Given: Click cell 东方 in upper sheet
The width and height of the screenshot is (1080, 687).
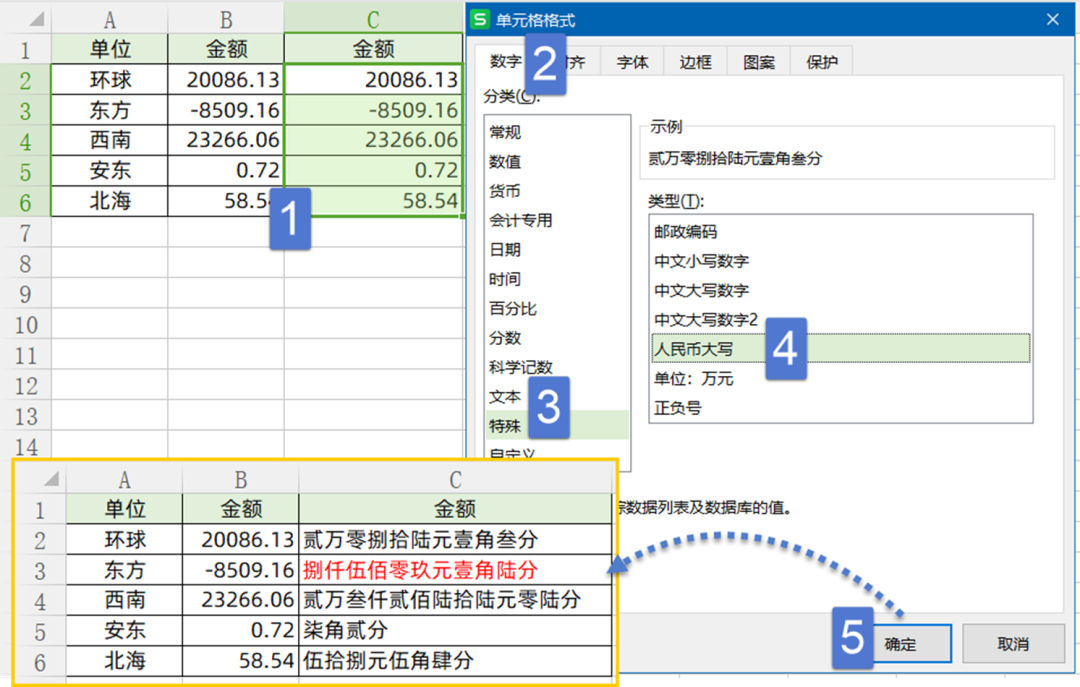Looking at the screenshot, I should tap(110, 110).
